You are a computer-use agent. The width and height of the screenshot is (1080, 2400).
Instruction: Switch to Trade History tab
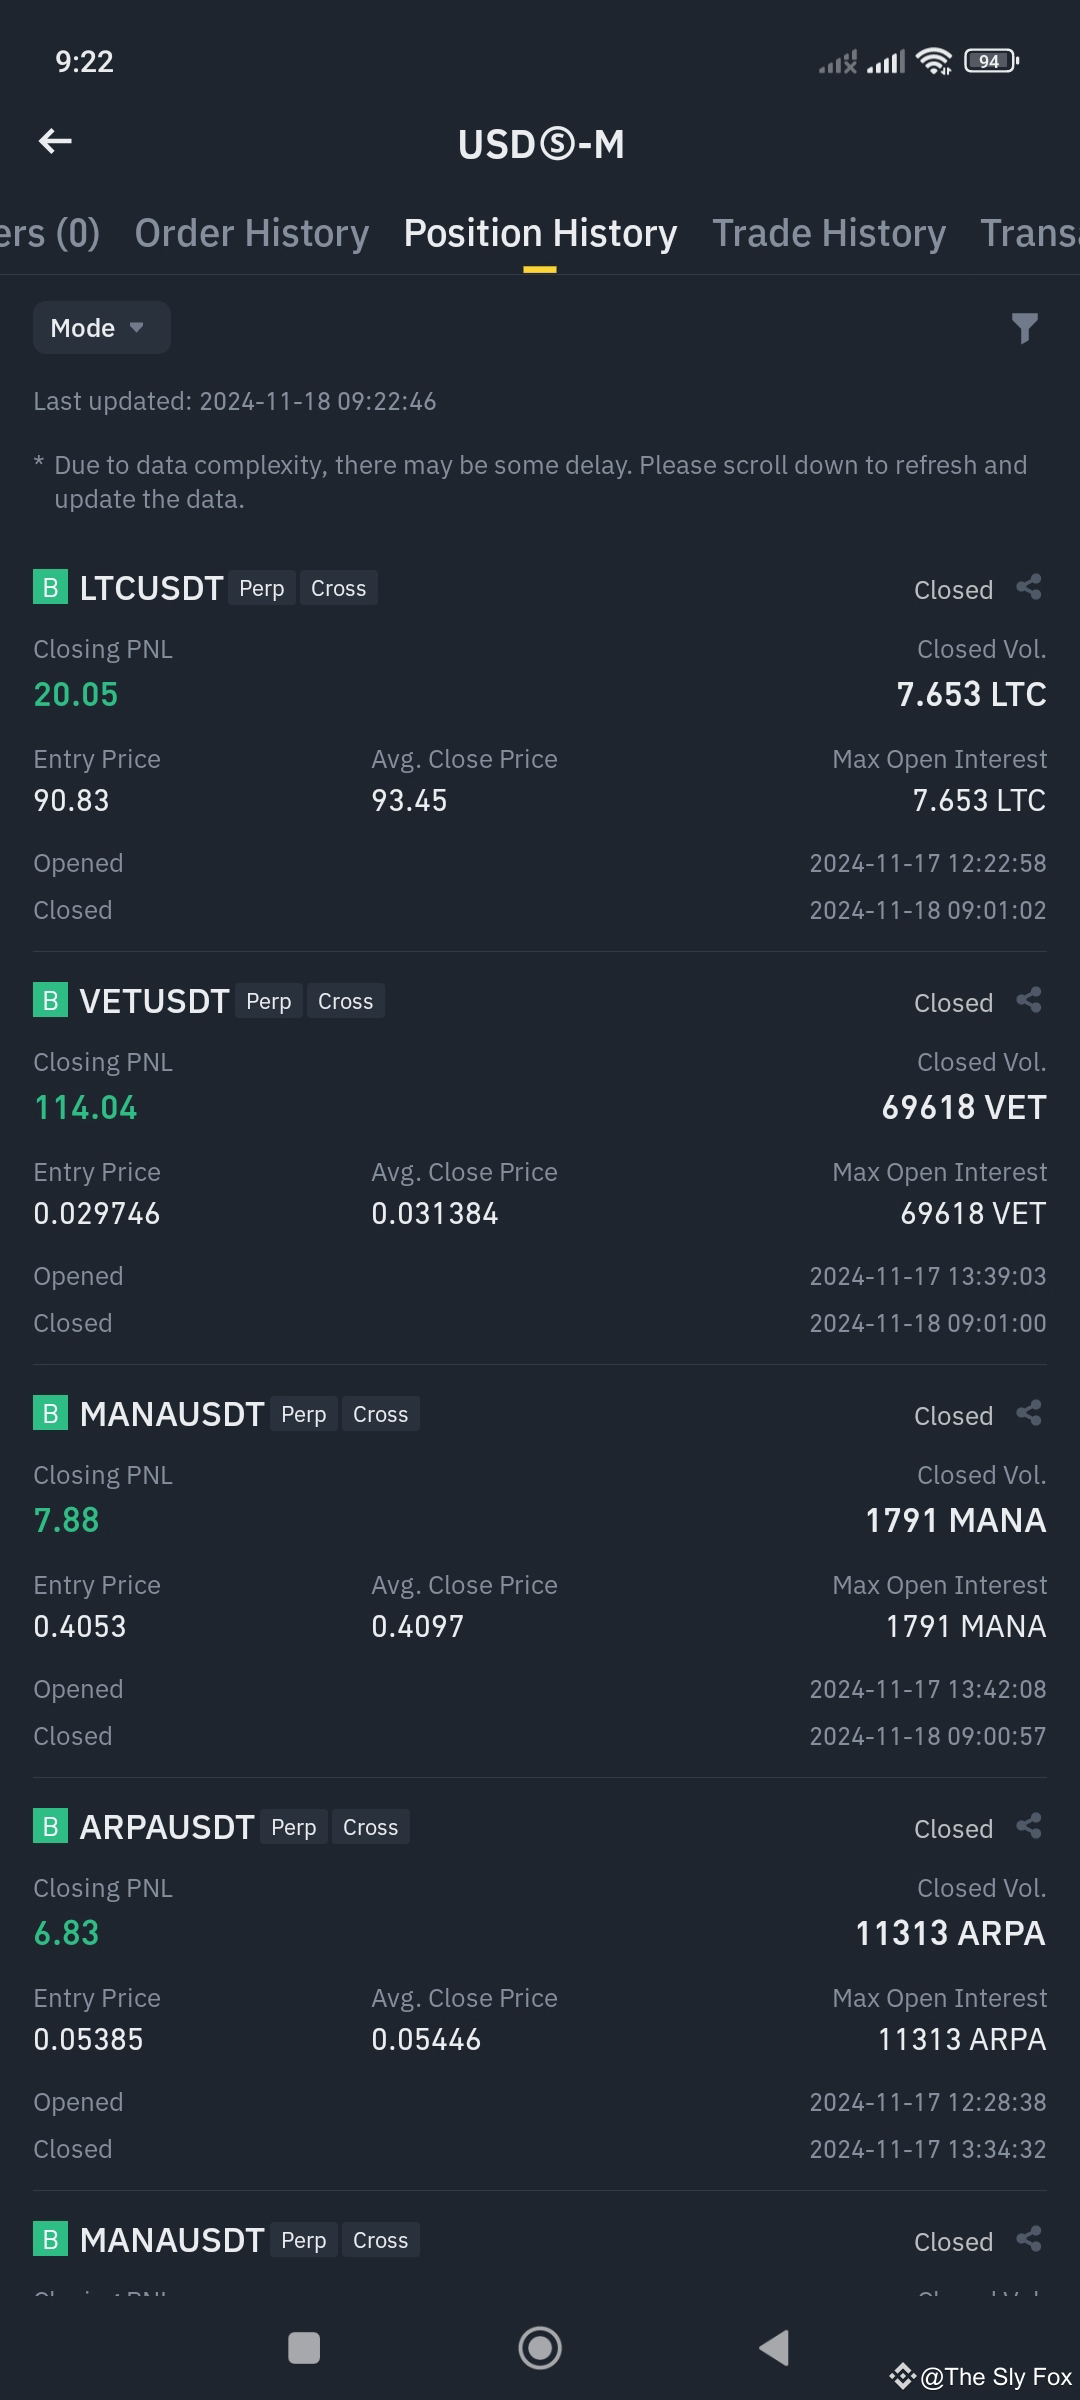tap(829, 233)
